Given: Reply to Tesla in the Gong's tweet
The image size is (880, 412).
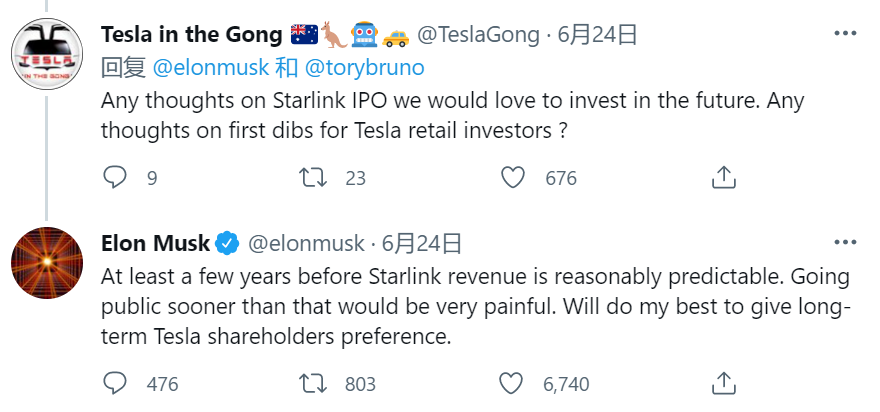Looking at the screenshot, I should [x=116, y=178].
